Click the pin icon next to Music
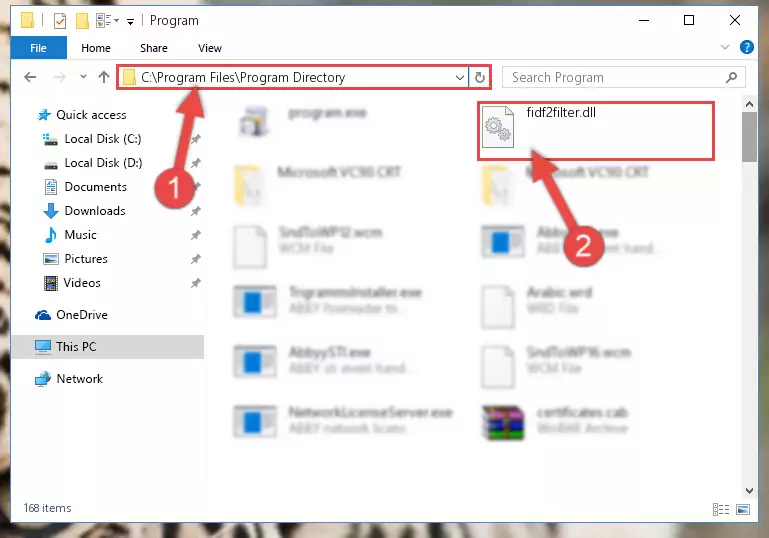Image resolution: width=769 pixels, height=538 pixels. [196, 235]
